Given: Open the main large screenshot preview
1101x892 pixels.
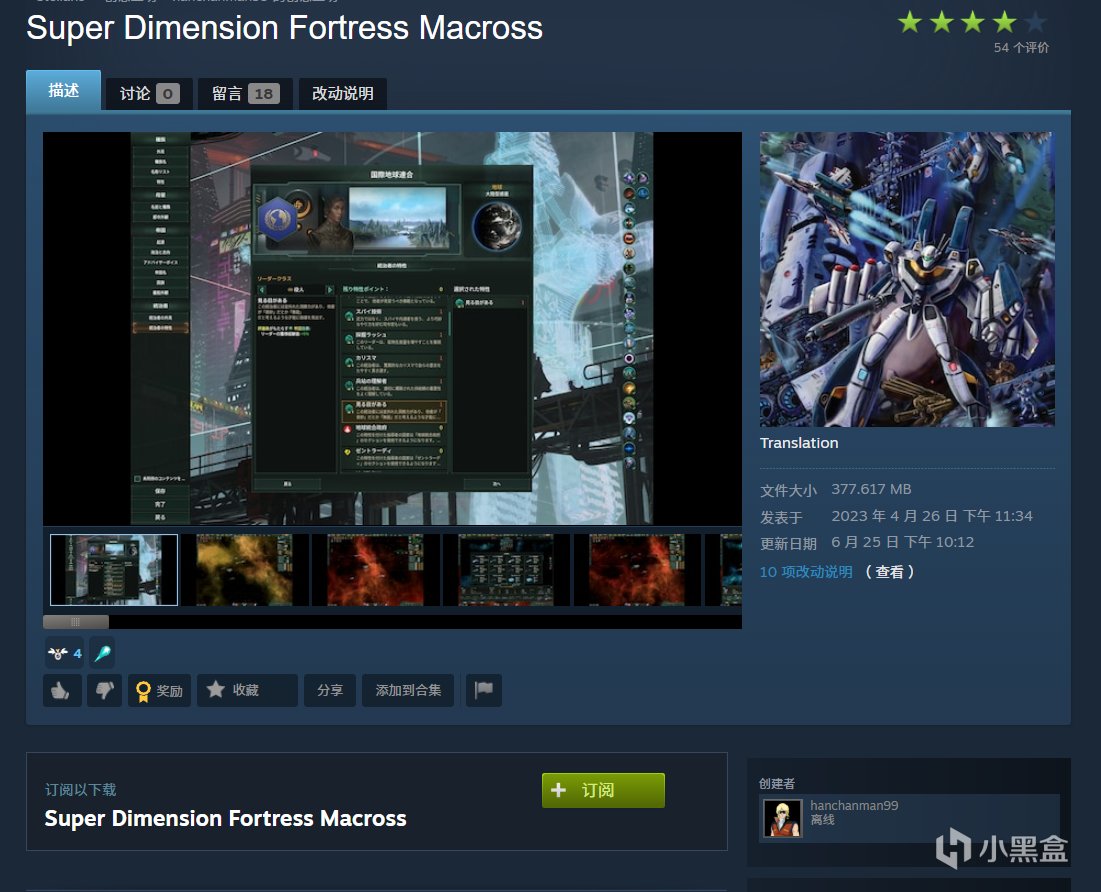Looking at the screenshot, I should [x=392, y=329].
